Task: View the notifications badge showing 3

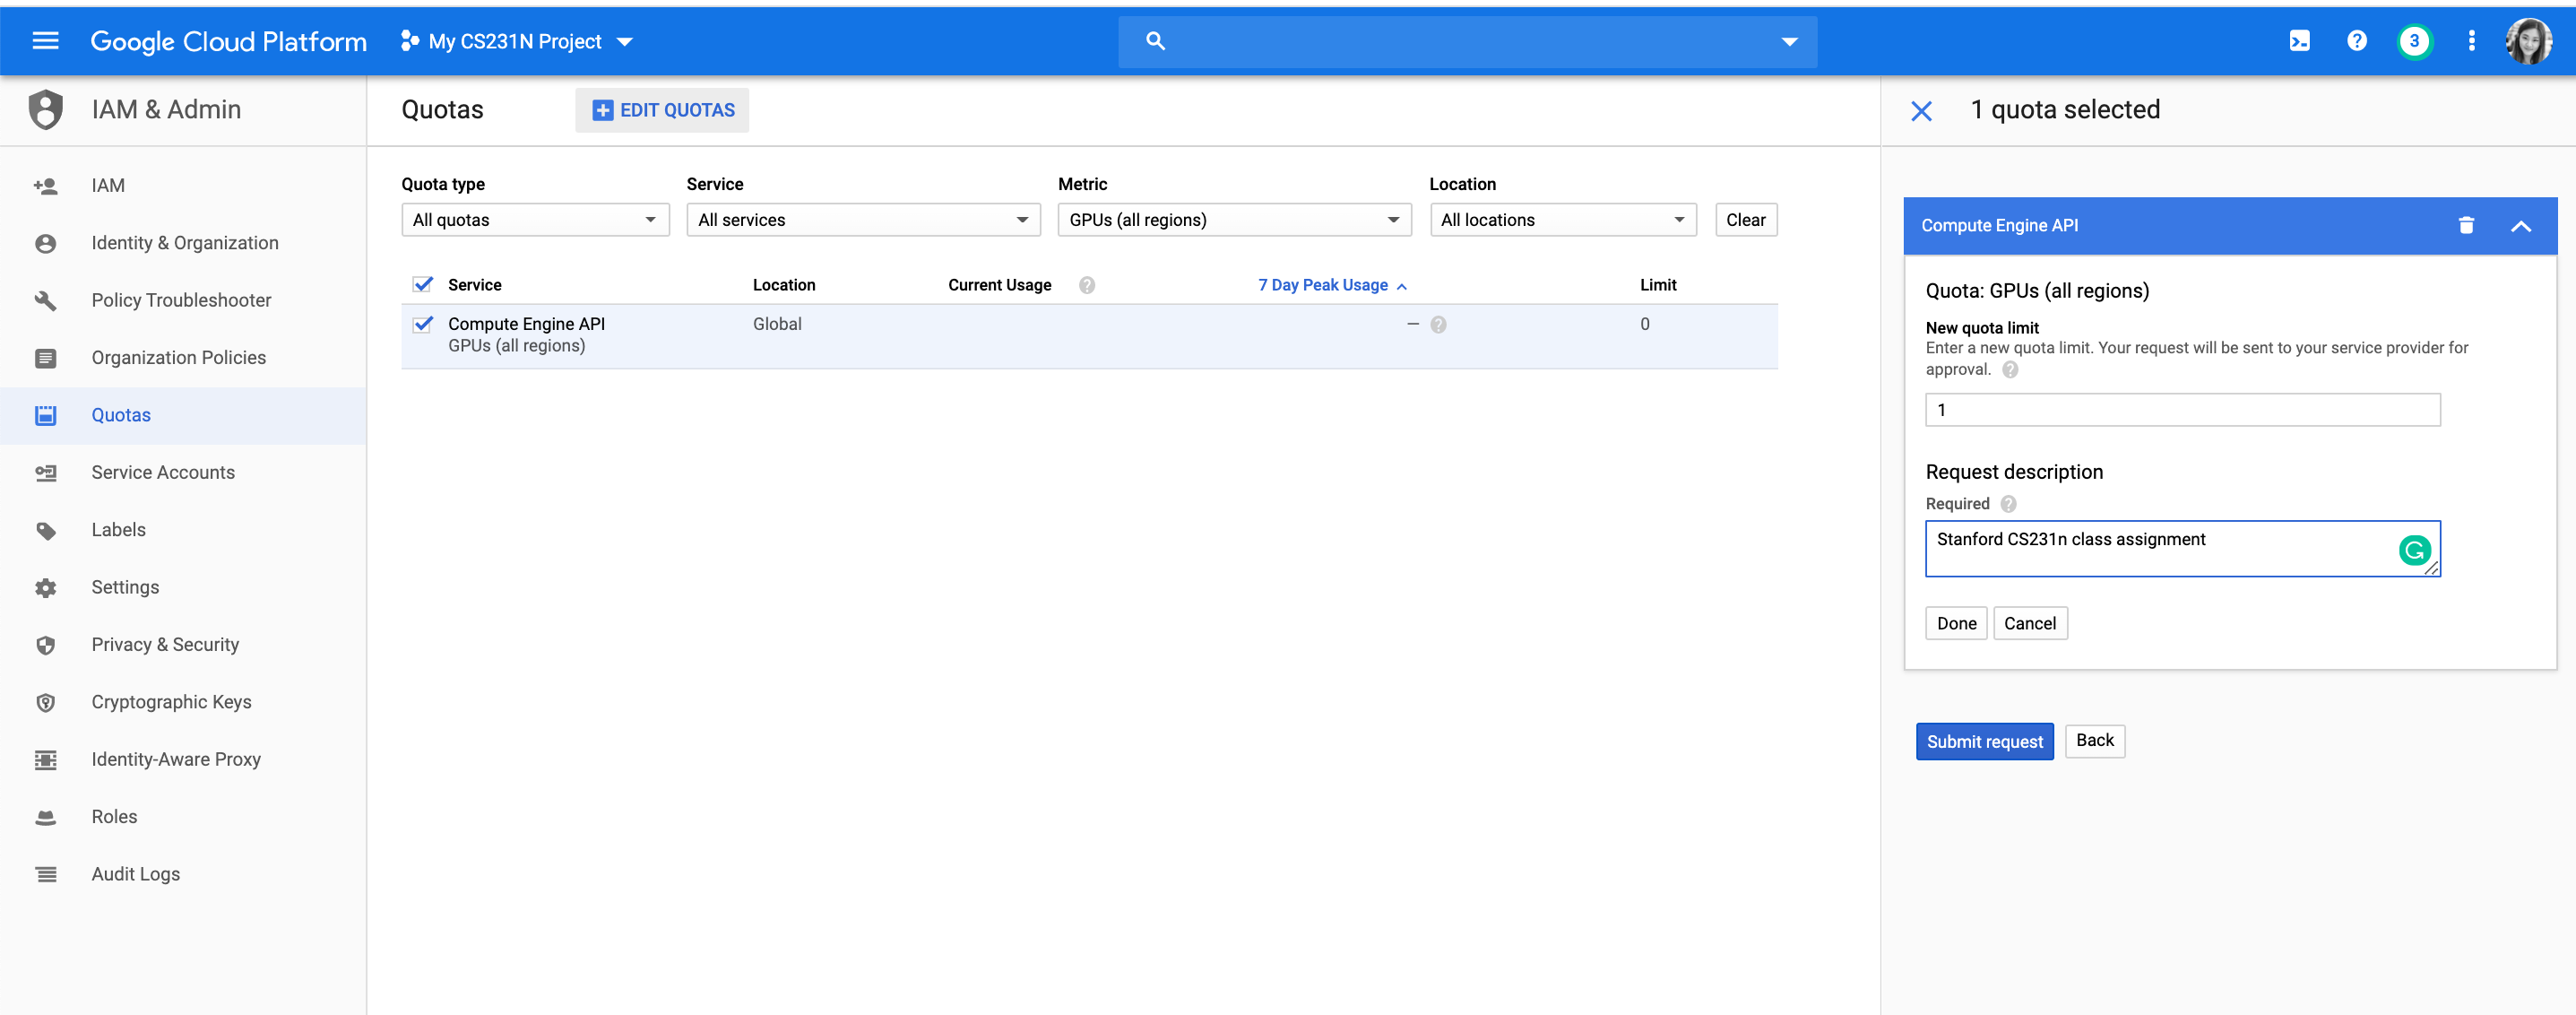Action: coord(2414,41)
